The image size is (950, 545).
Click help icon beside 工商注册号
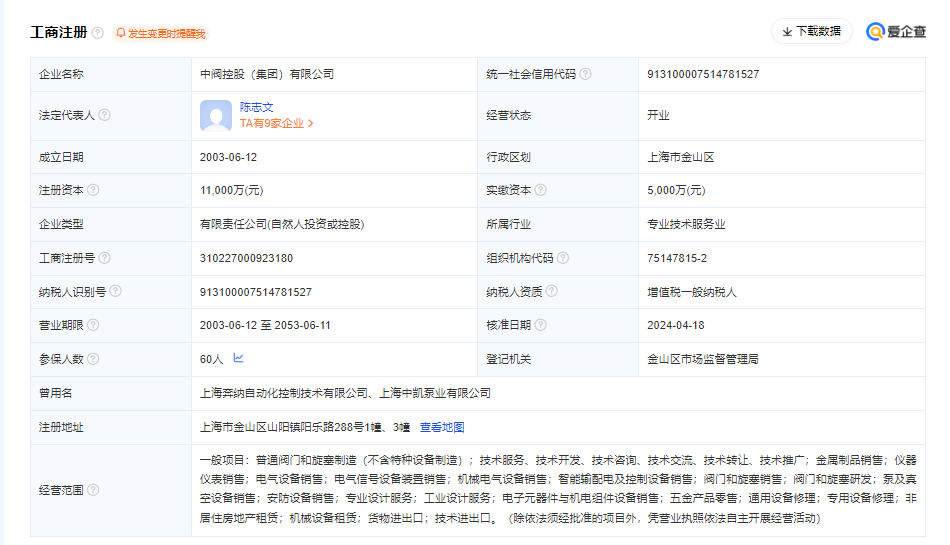pyautogui.click(x=104, y=258)
